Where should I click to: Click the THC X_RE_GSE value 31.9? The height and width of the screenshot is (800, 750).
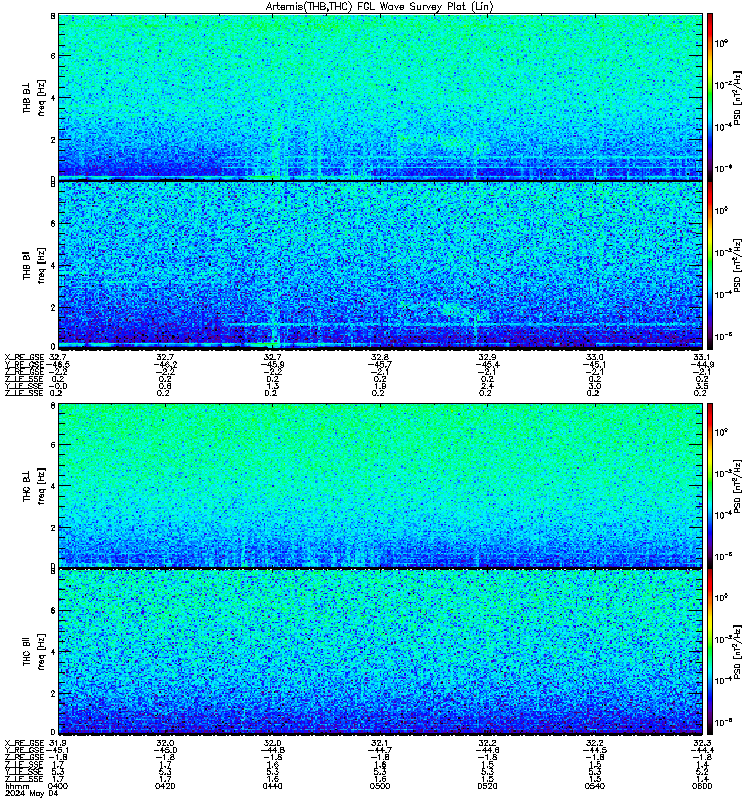[58, 743]
